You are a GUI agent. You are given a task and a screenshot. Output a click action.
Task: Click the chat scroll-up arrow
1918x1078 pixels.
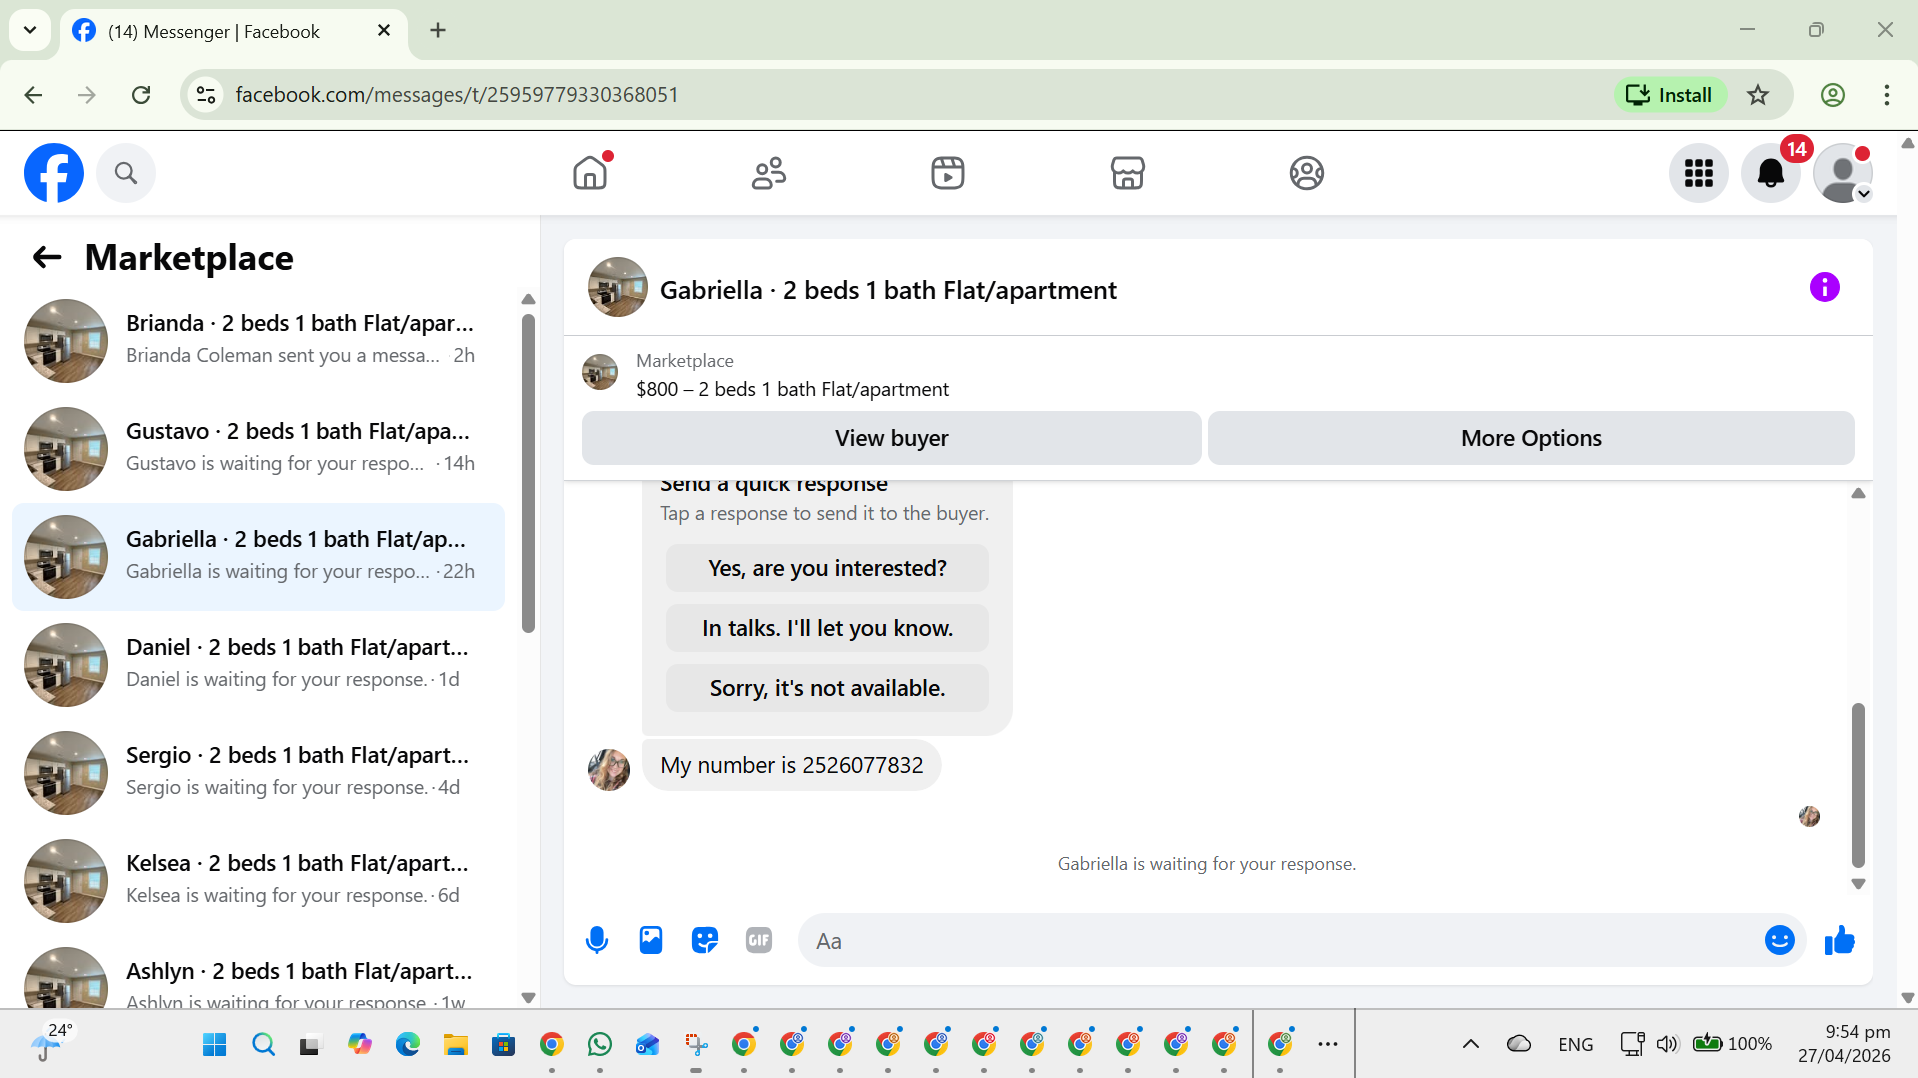1858,493
